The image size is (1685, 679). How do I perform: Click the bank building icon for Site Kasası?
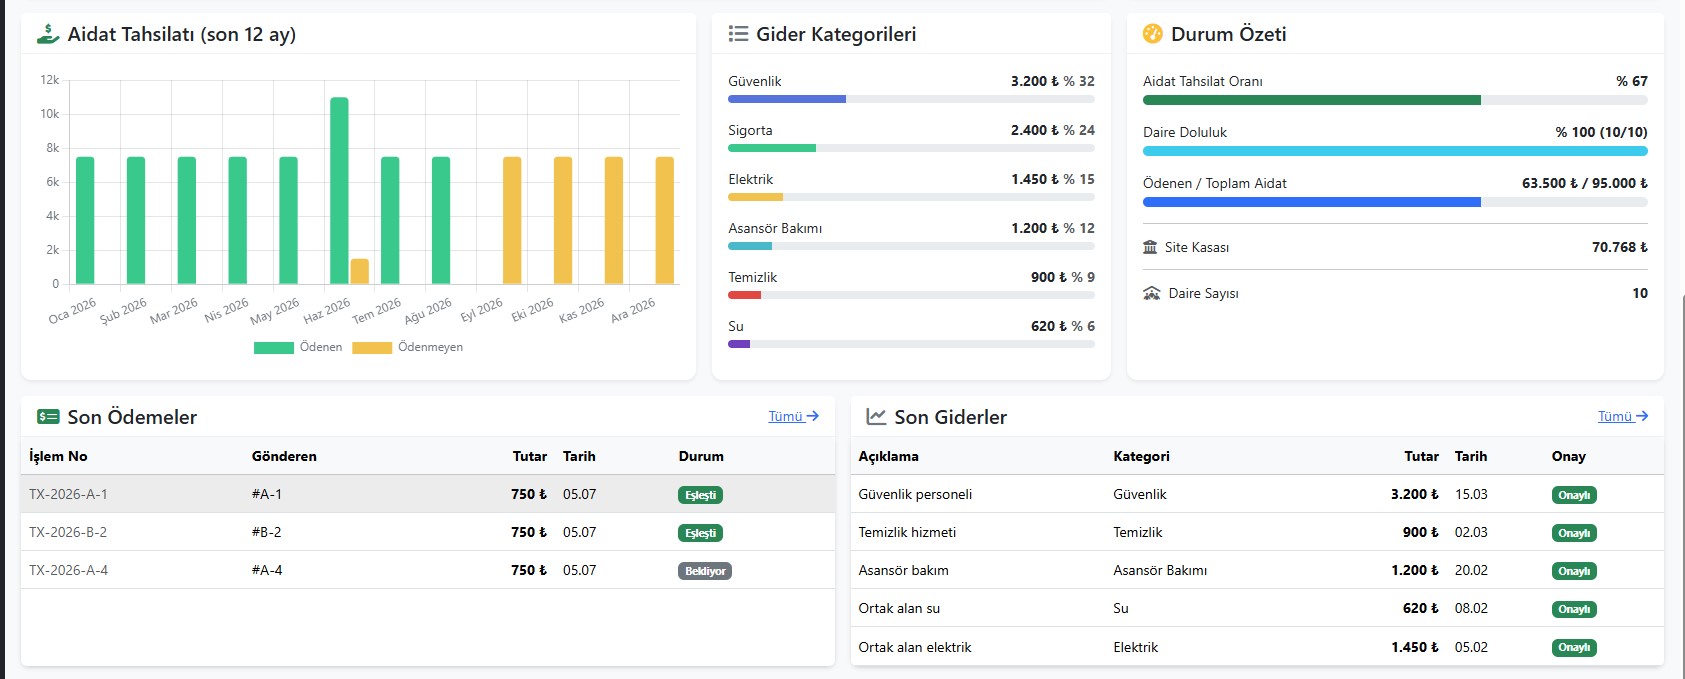click(x=1150, y=247)
